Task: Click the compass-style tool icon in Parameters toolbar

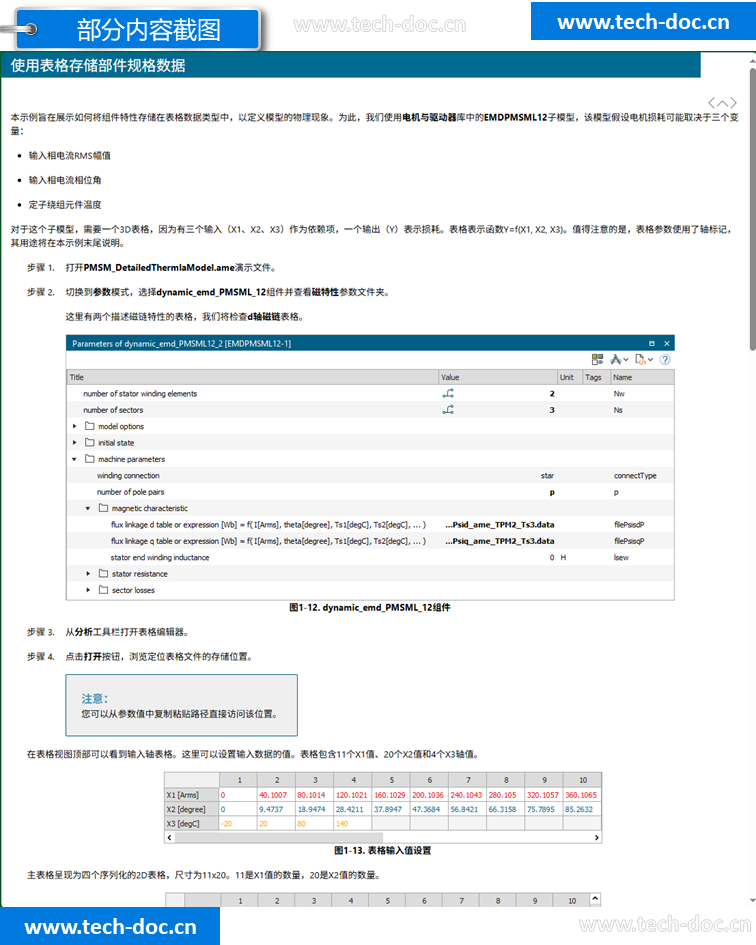Action: (616, 360)
